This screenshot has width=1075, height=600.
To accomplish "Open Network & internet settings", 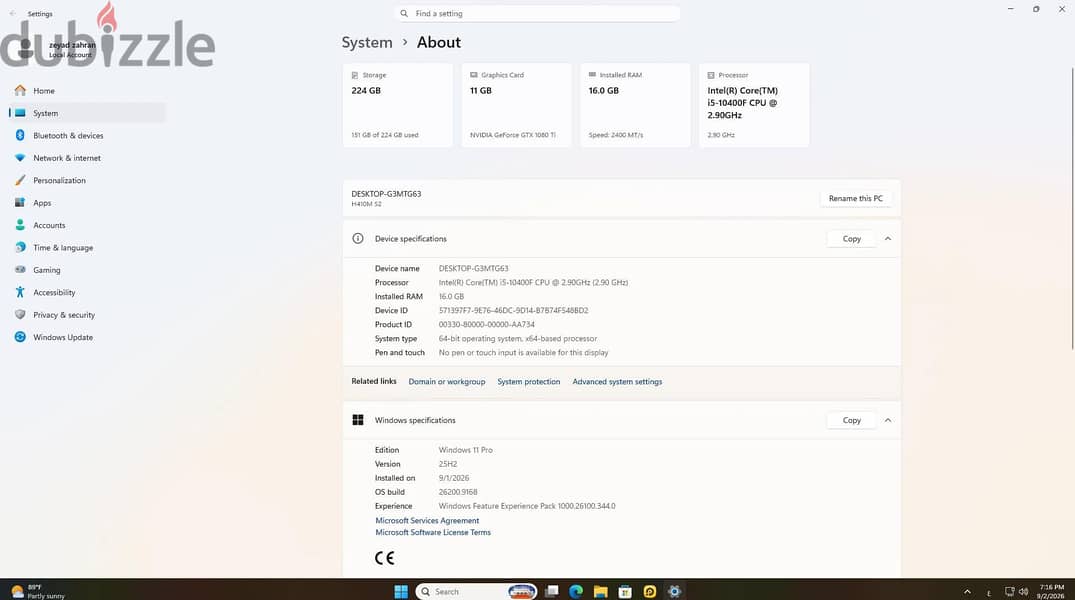I will pyautogui.click(x=87, y=158).
